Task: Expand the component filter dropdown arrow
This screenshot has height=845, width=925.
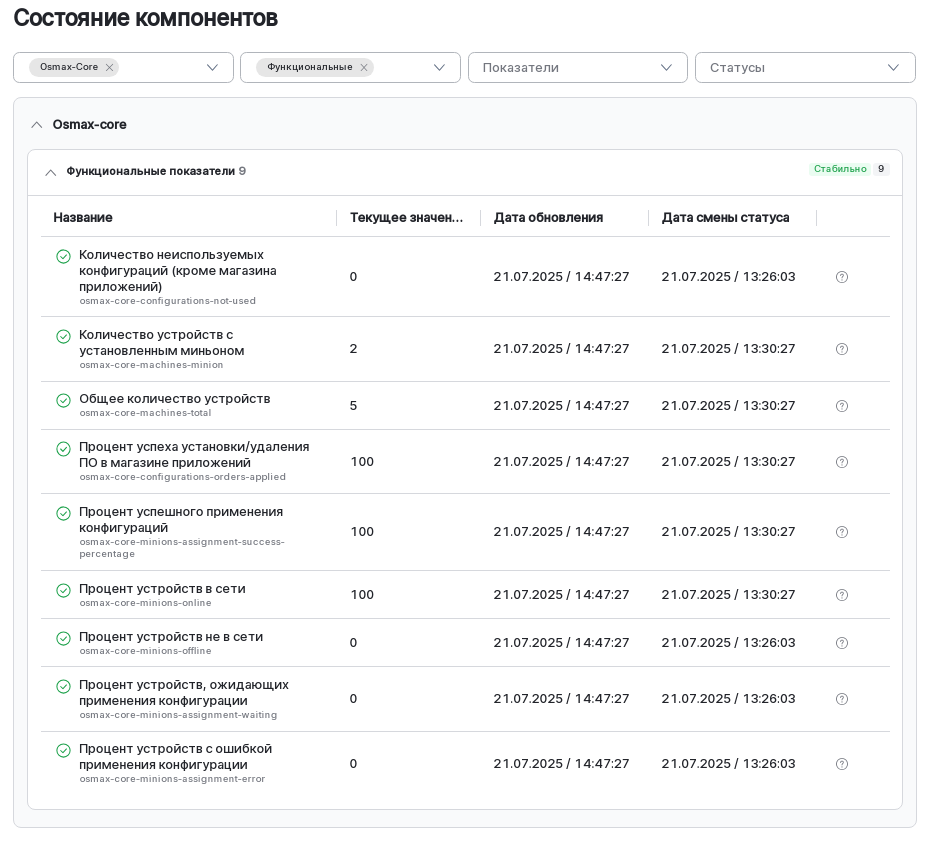Action: click(x=212, y=67)
